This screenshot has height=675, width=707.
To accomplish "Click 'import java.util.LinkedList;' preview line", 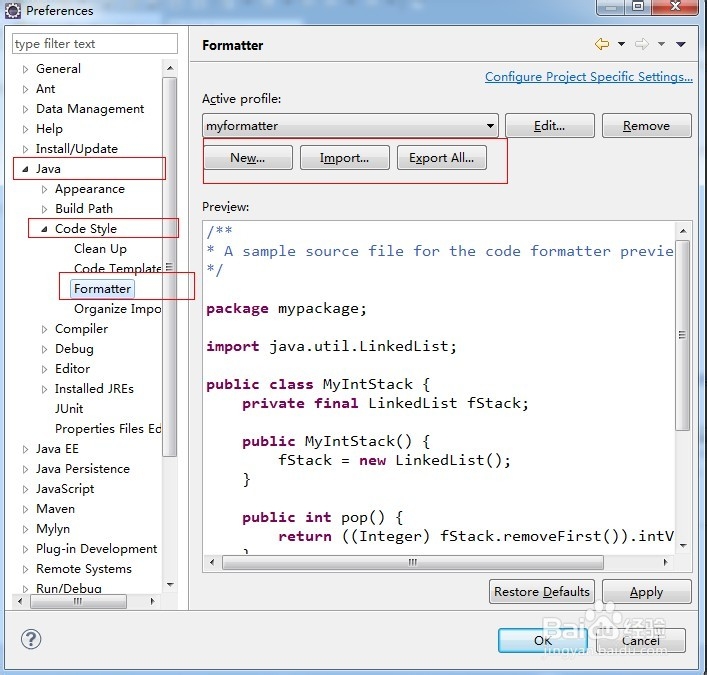I will tap(331, 346).
